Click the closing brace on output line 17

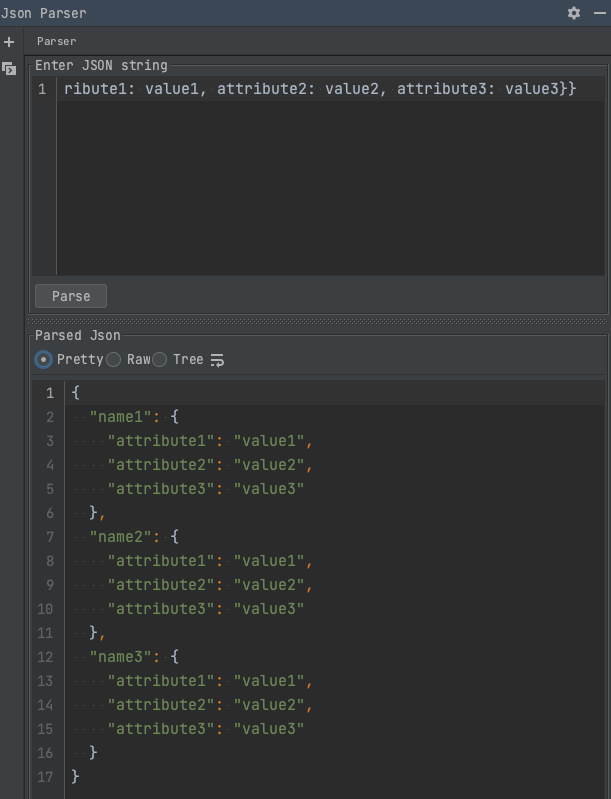[75, 777]
